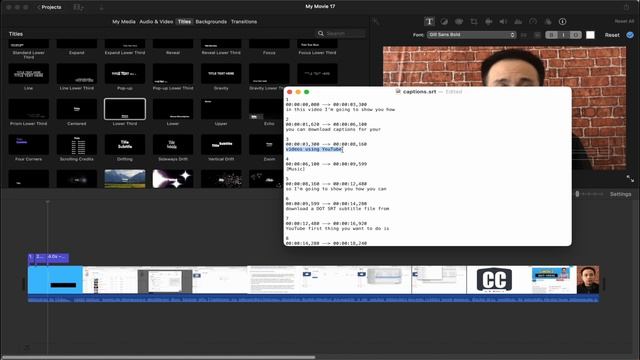Viewport: 640px width, 360px height.
Task: Click 'videos using YouTube' line in captions.srt
Action: (x=314, y=149)
